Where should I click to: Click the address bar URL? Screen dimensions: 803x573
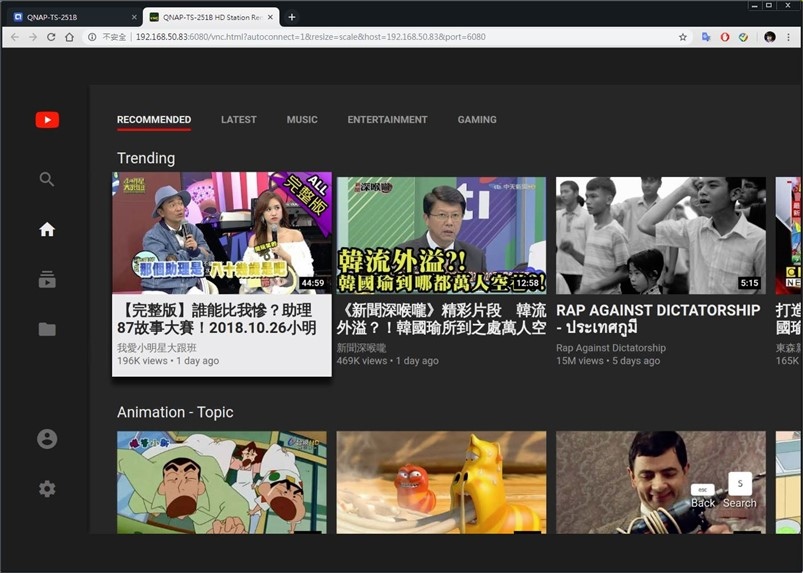[310, 37]
